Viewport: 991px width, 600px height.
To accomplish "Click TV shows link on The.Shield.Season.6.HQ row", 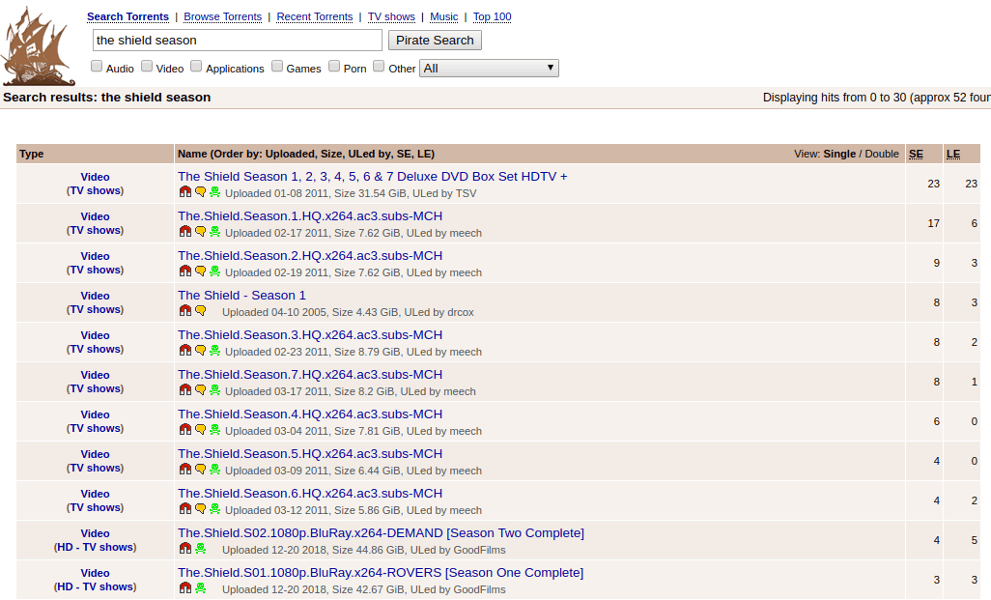I will [x=95, y=507].
